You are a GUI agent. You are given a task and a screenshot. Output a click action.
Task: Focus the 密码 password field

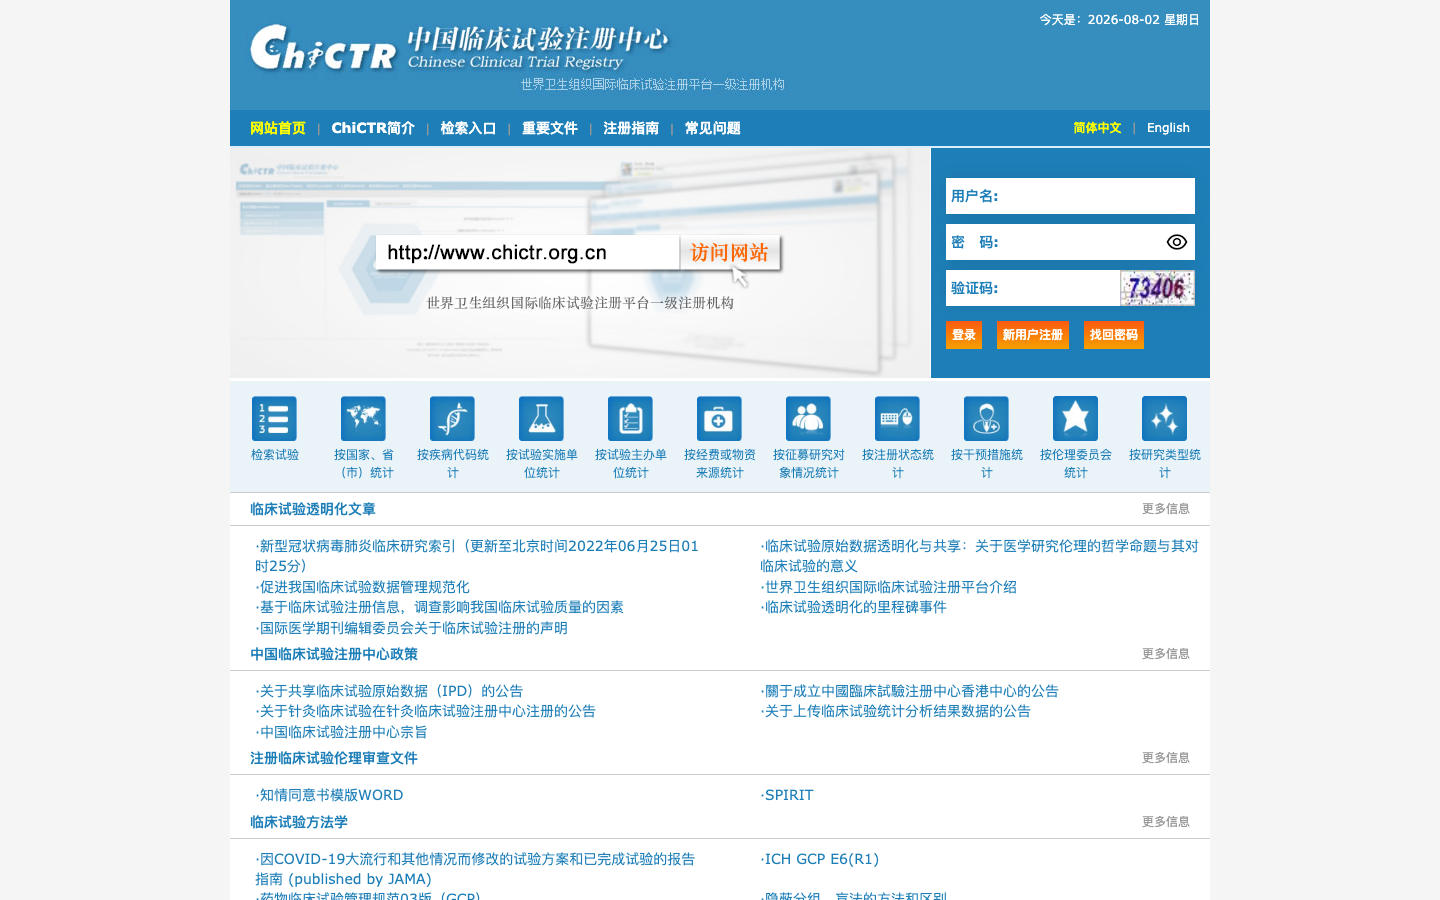[x=1070, y=242]
